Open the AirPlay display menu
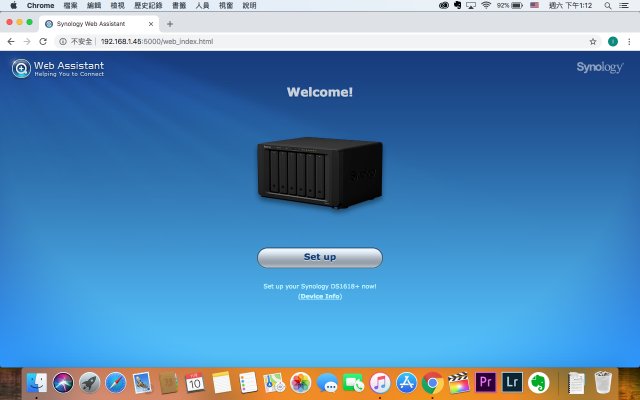 click(x=471, y=5)
